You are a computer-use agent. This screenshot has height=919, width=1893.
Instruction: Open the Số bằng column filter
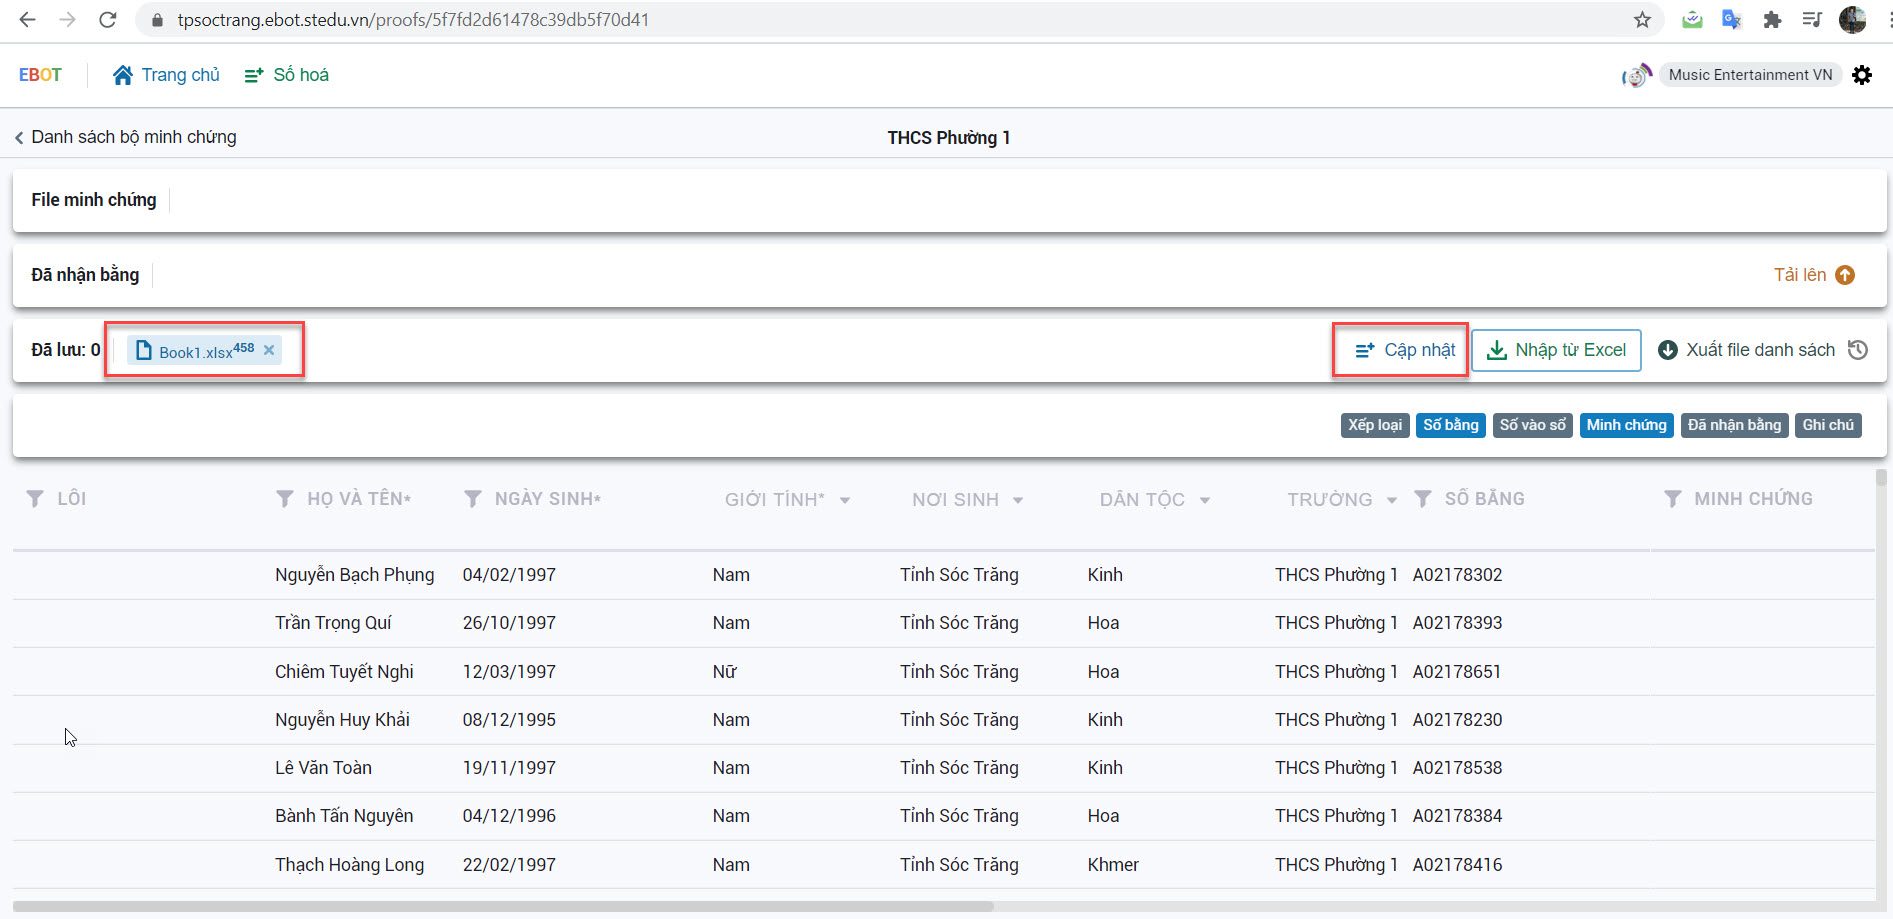tap(1423, 499)
